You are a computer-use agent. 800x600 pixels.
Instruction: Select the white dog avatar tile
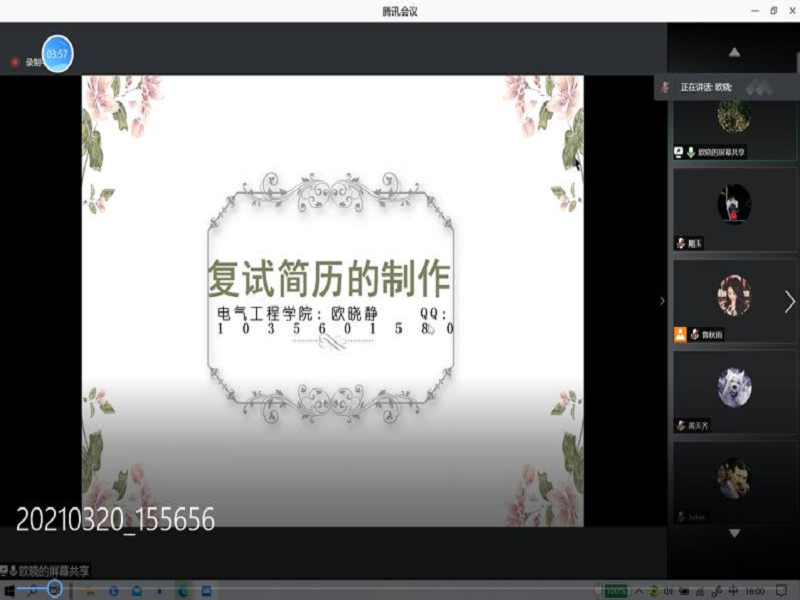734,388
